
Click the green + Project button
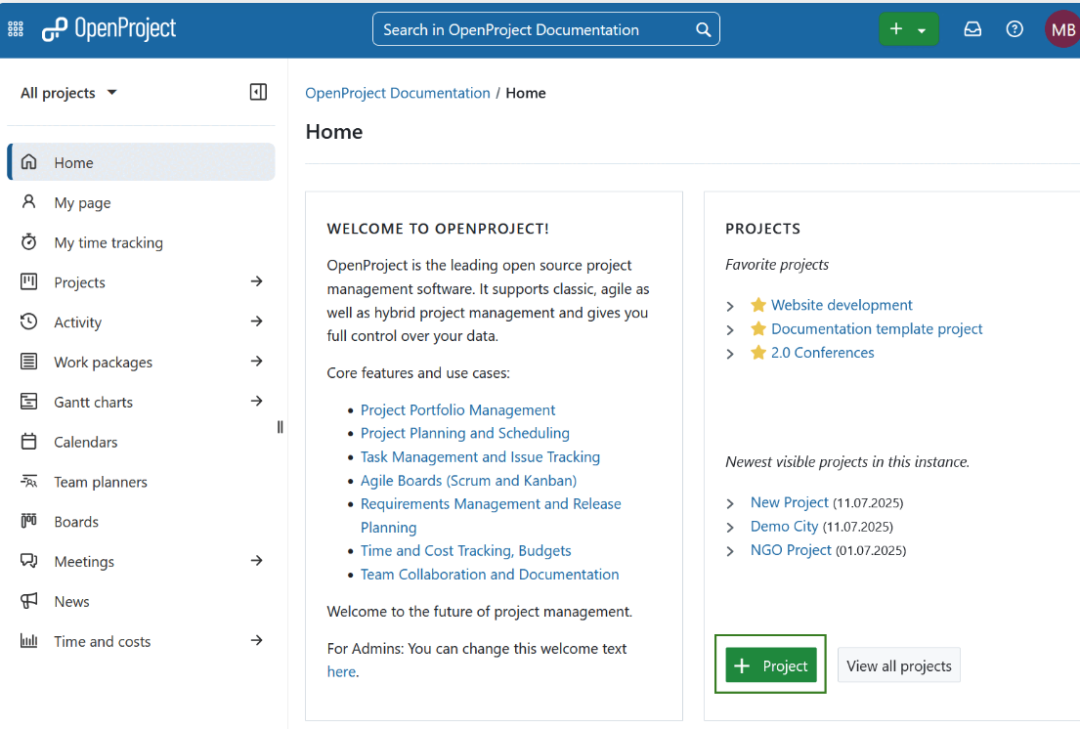(771, 666)
